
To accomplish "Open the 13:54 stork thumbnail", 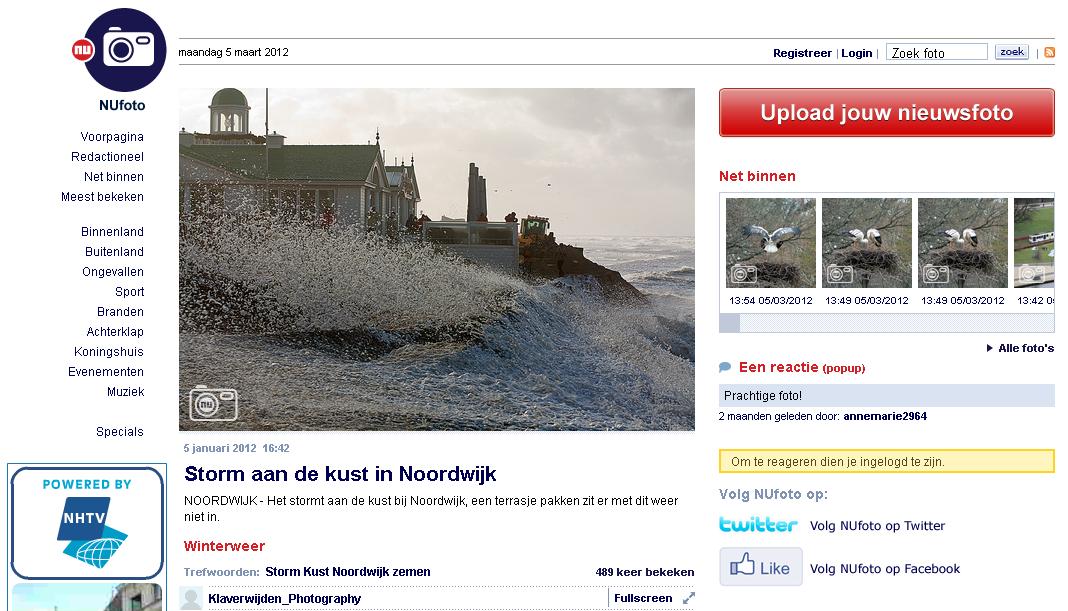I will [x=770, y=242].
